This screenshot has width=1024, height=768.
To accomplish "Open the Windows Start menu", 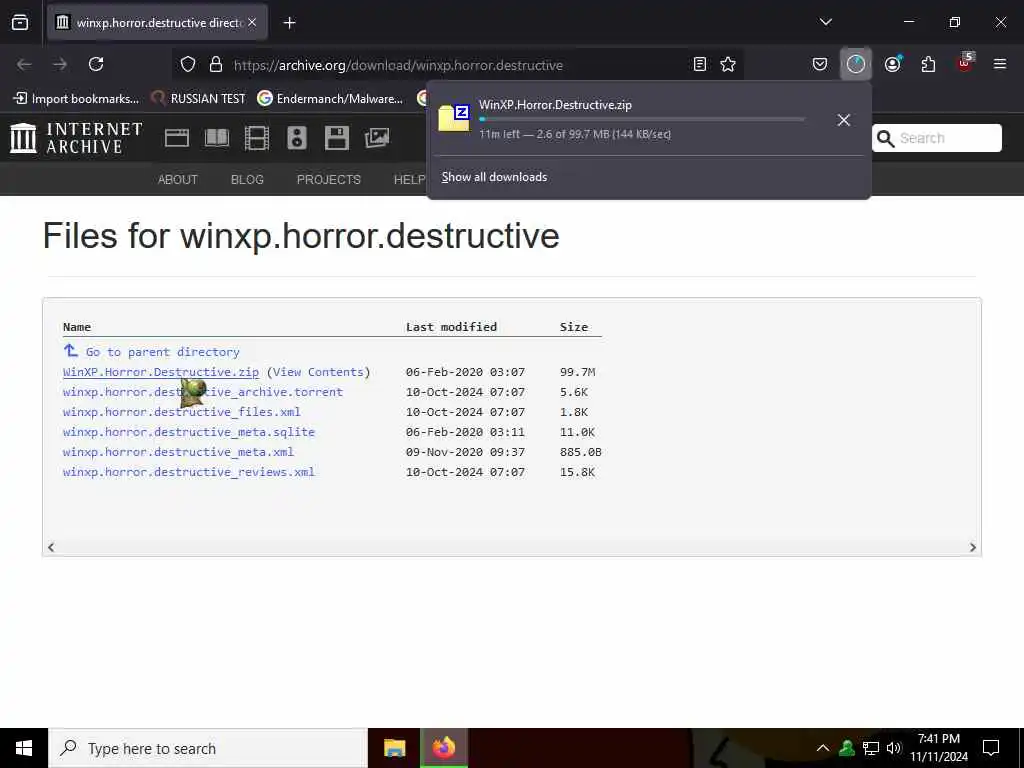I will (24, 748).
